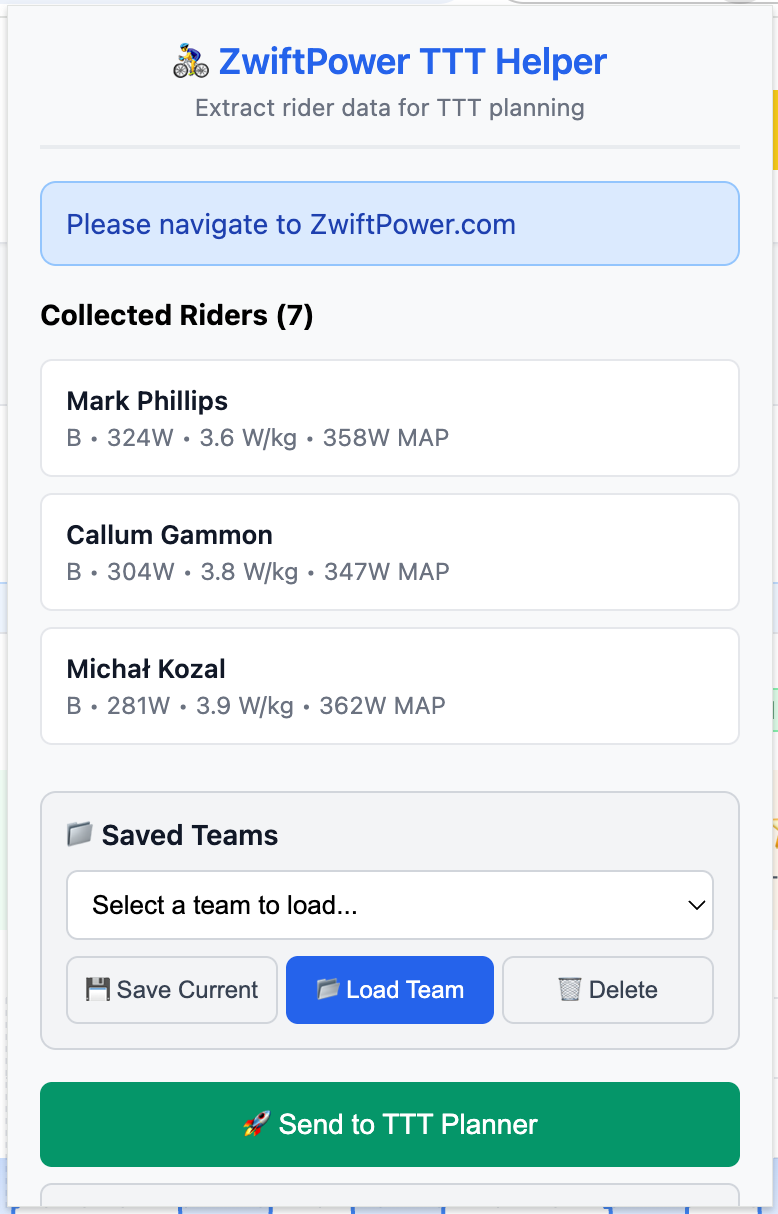
Task: Click the 'Please navigate to ZwiftPower.com' banner
Action: pos(389,224)
